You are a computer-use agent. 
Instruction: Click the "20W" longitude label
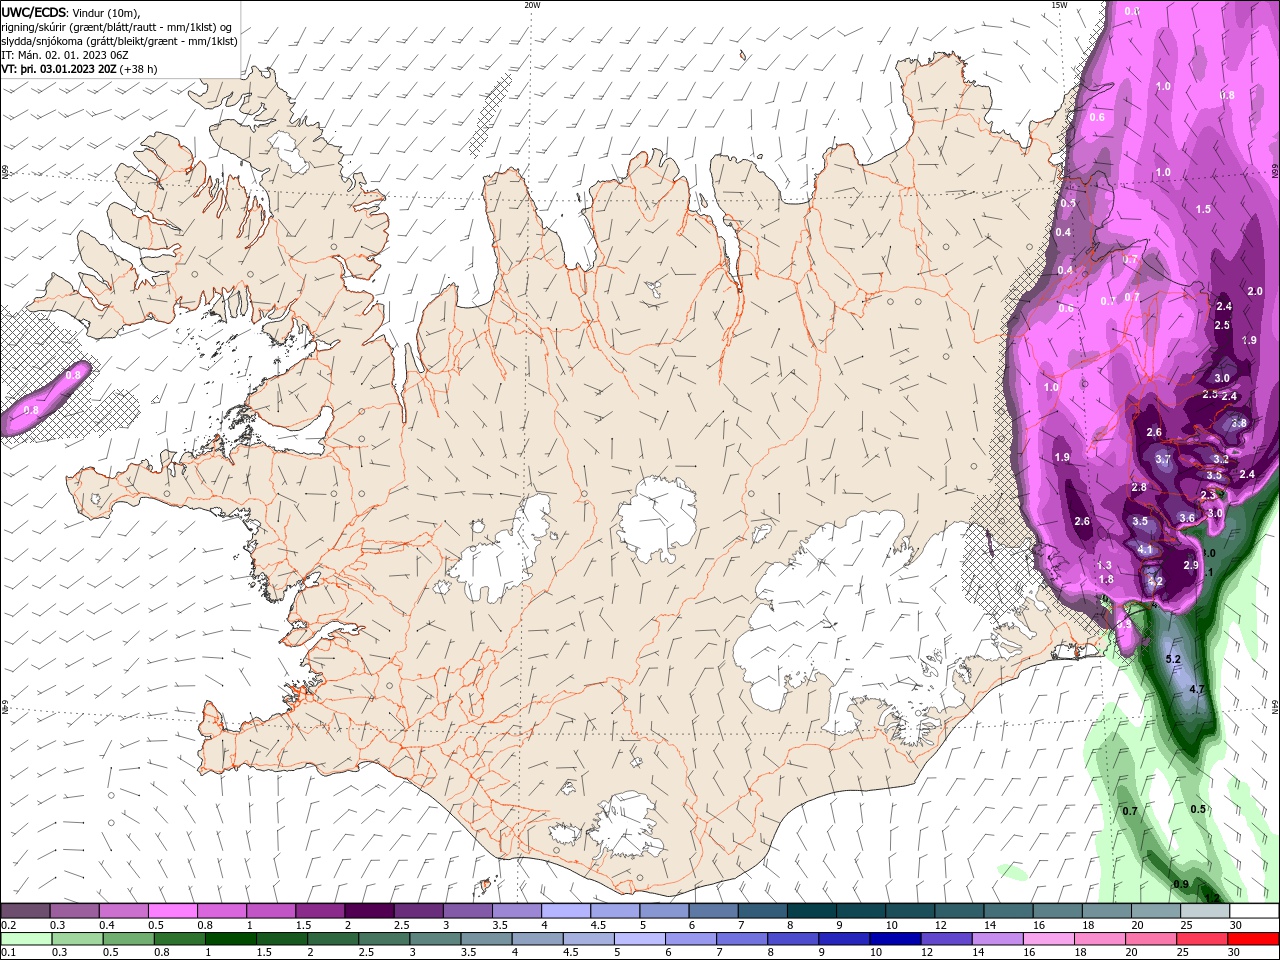532,5
